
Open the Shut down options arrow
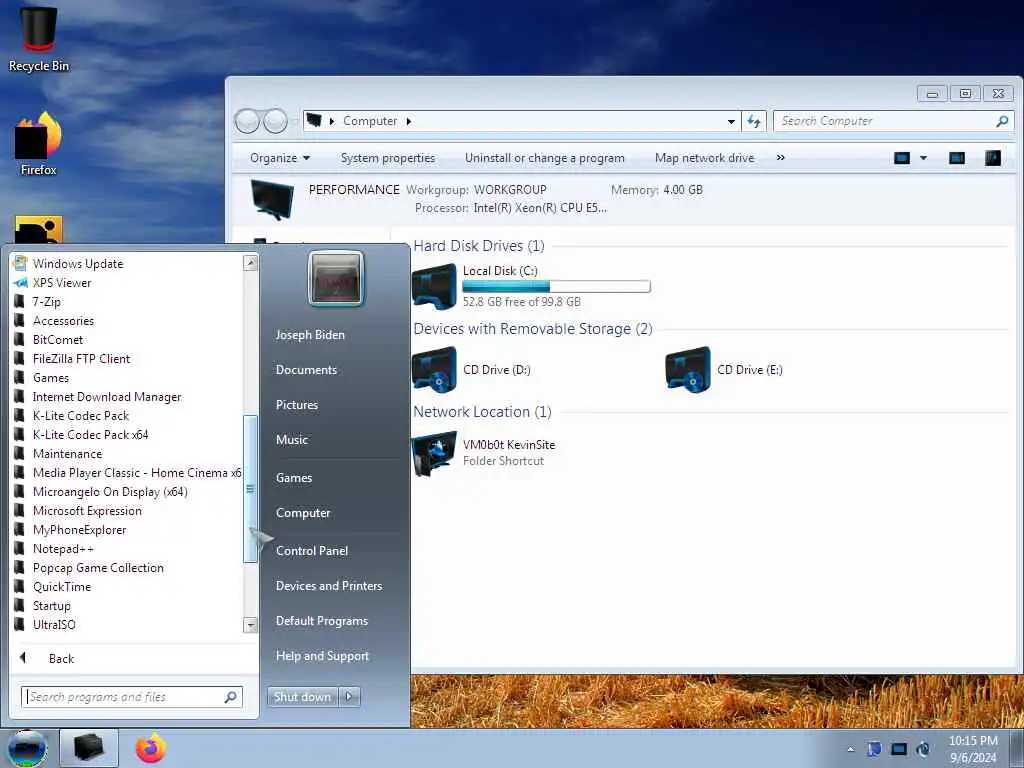pos(349,697)
